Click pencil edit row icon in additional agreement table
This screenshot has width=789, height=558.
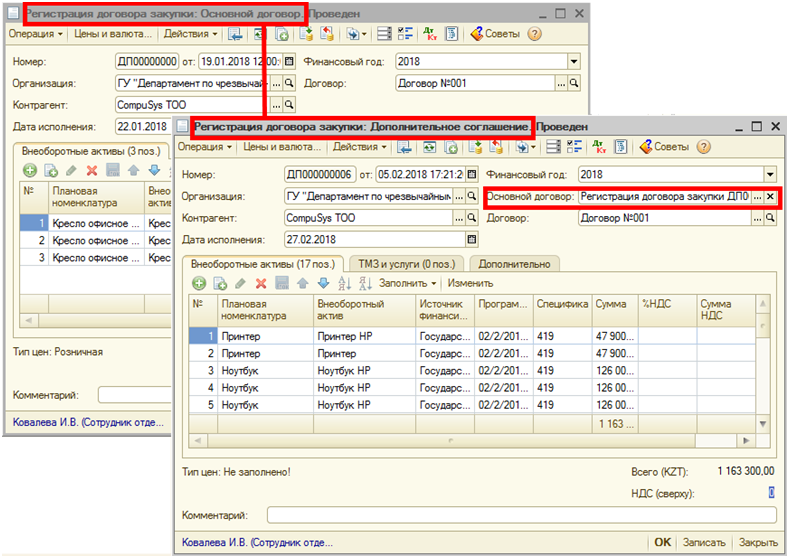(240, 284)
